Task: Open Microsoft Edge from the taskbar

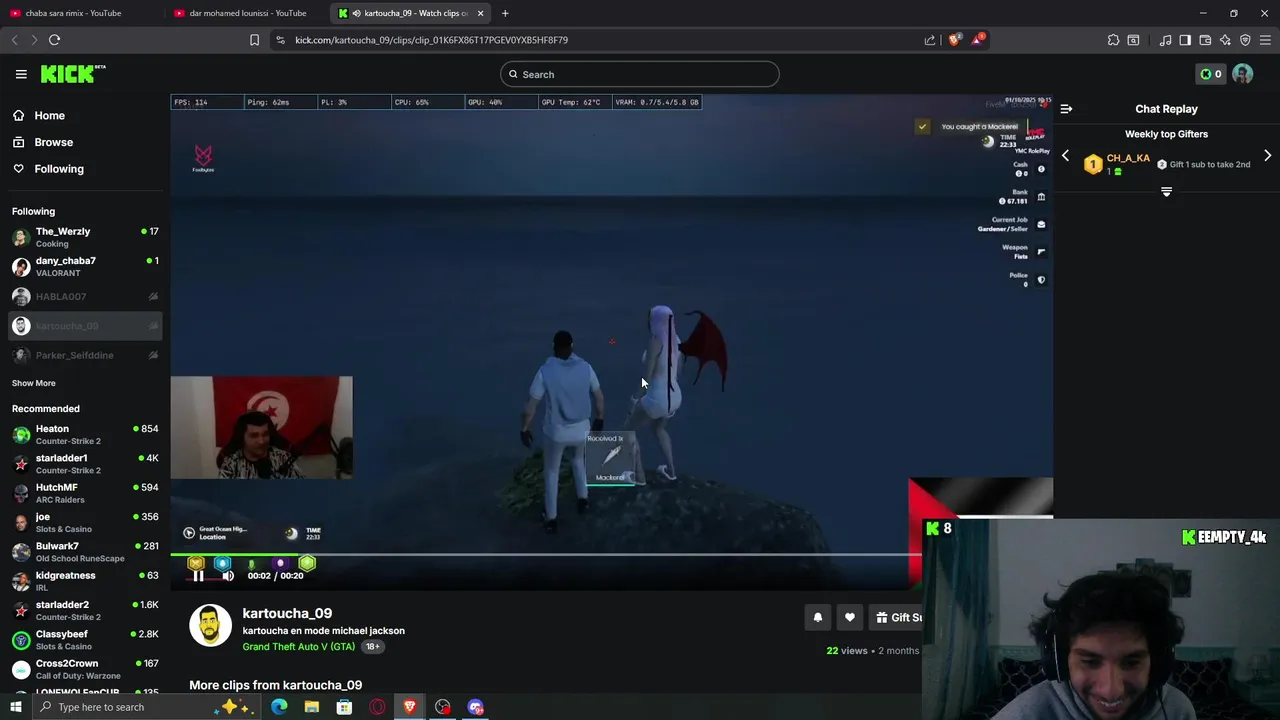Action: pos(279,707)
